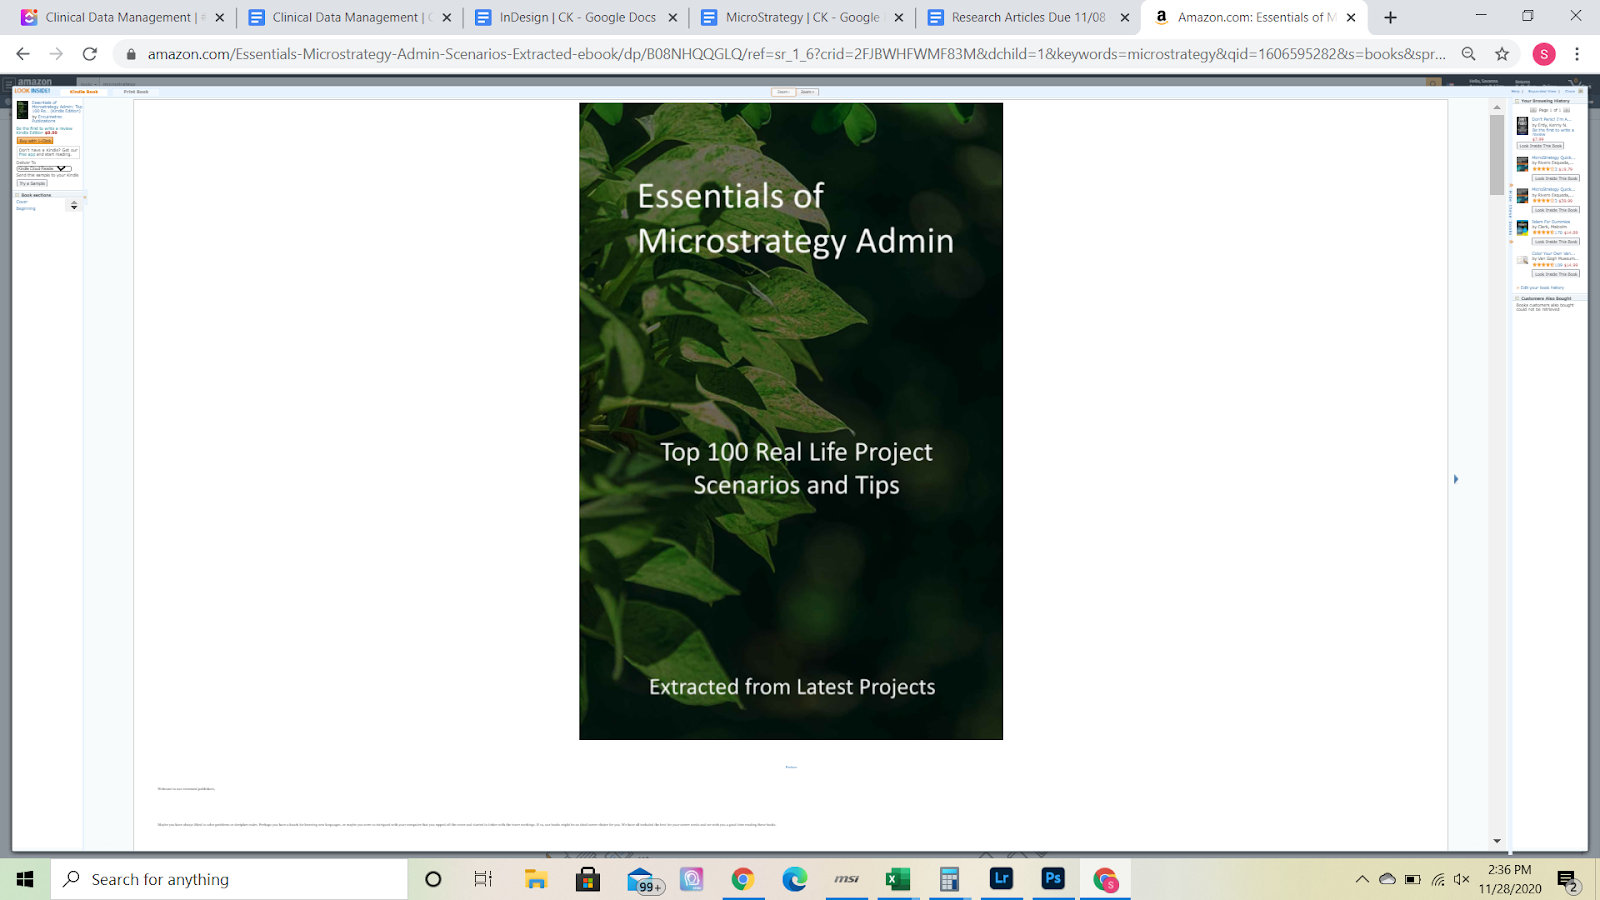Show hidden system tray icons
Screen dimensions: 1600x900
click(1362, 880)
